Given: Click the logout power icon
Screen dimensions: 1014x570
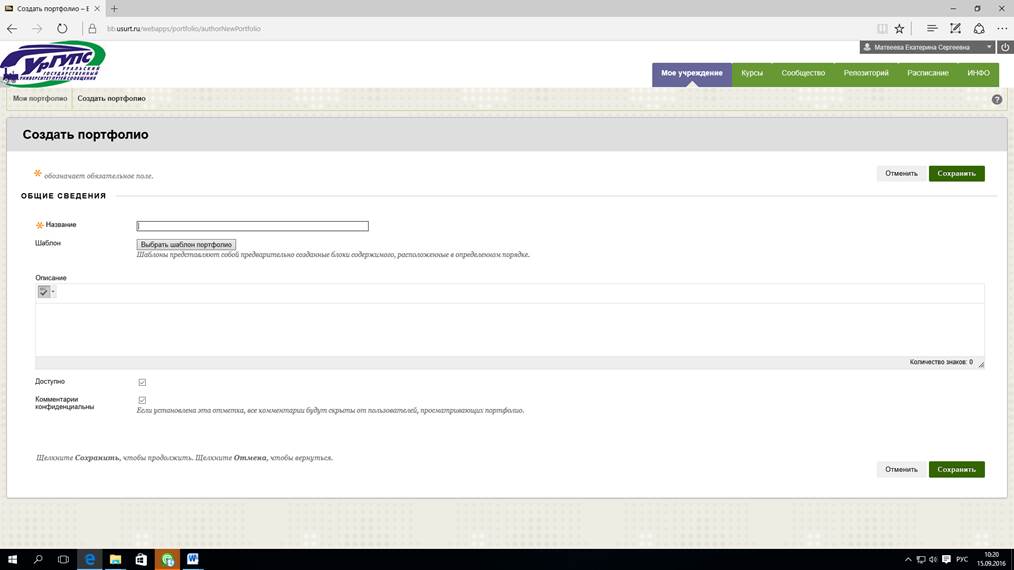Looking at the screenshot, I should (1005, 47).
